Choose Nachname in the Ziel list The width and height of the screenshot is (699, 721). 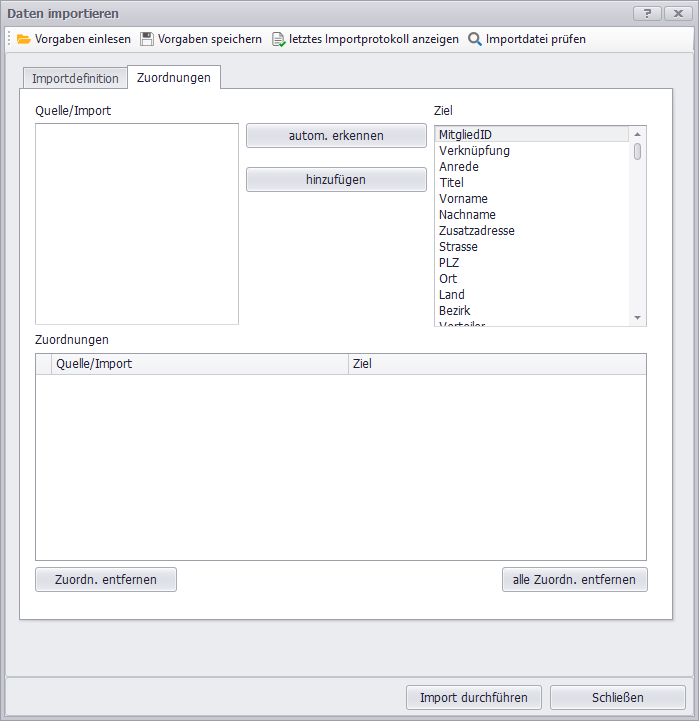467,214
